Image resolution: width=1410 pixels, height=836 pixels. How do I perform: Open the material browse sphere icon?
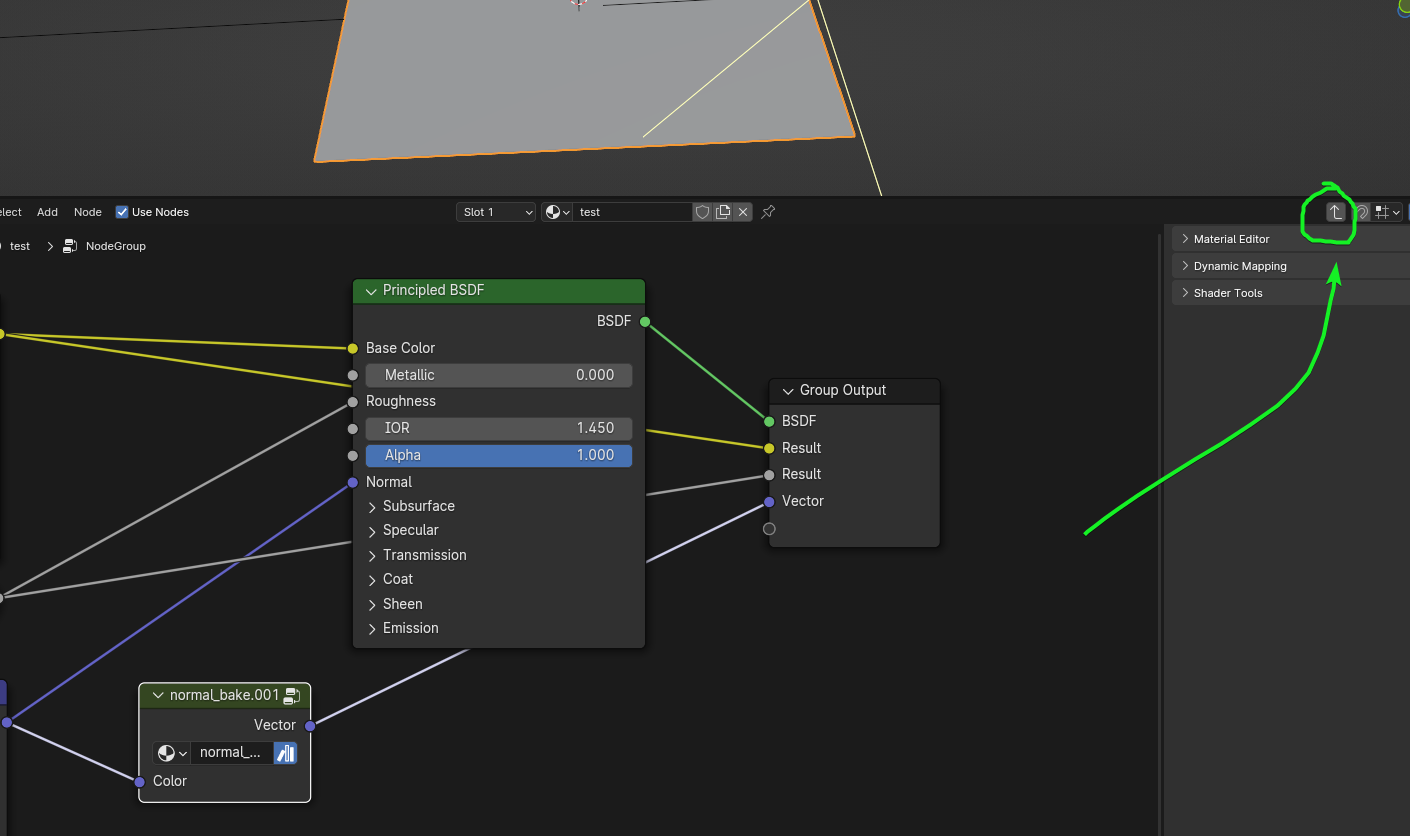pos(556,212)
